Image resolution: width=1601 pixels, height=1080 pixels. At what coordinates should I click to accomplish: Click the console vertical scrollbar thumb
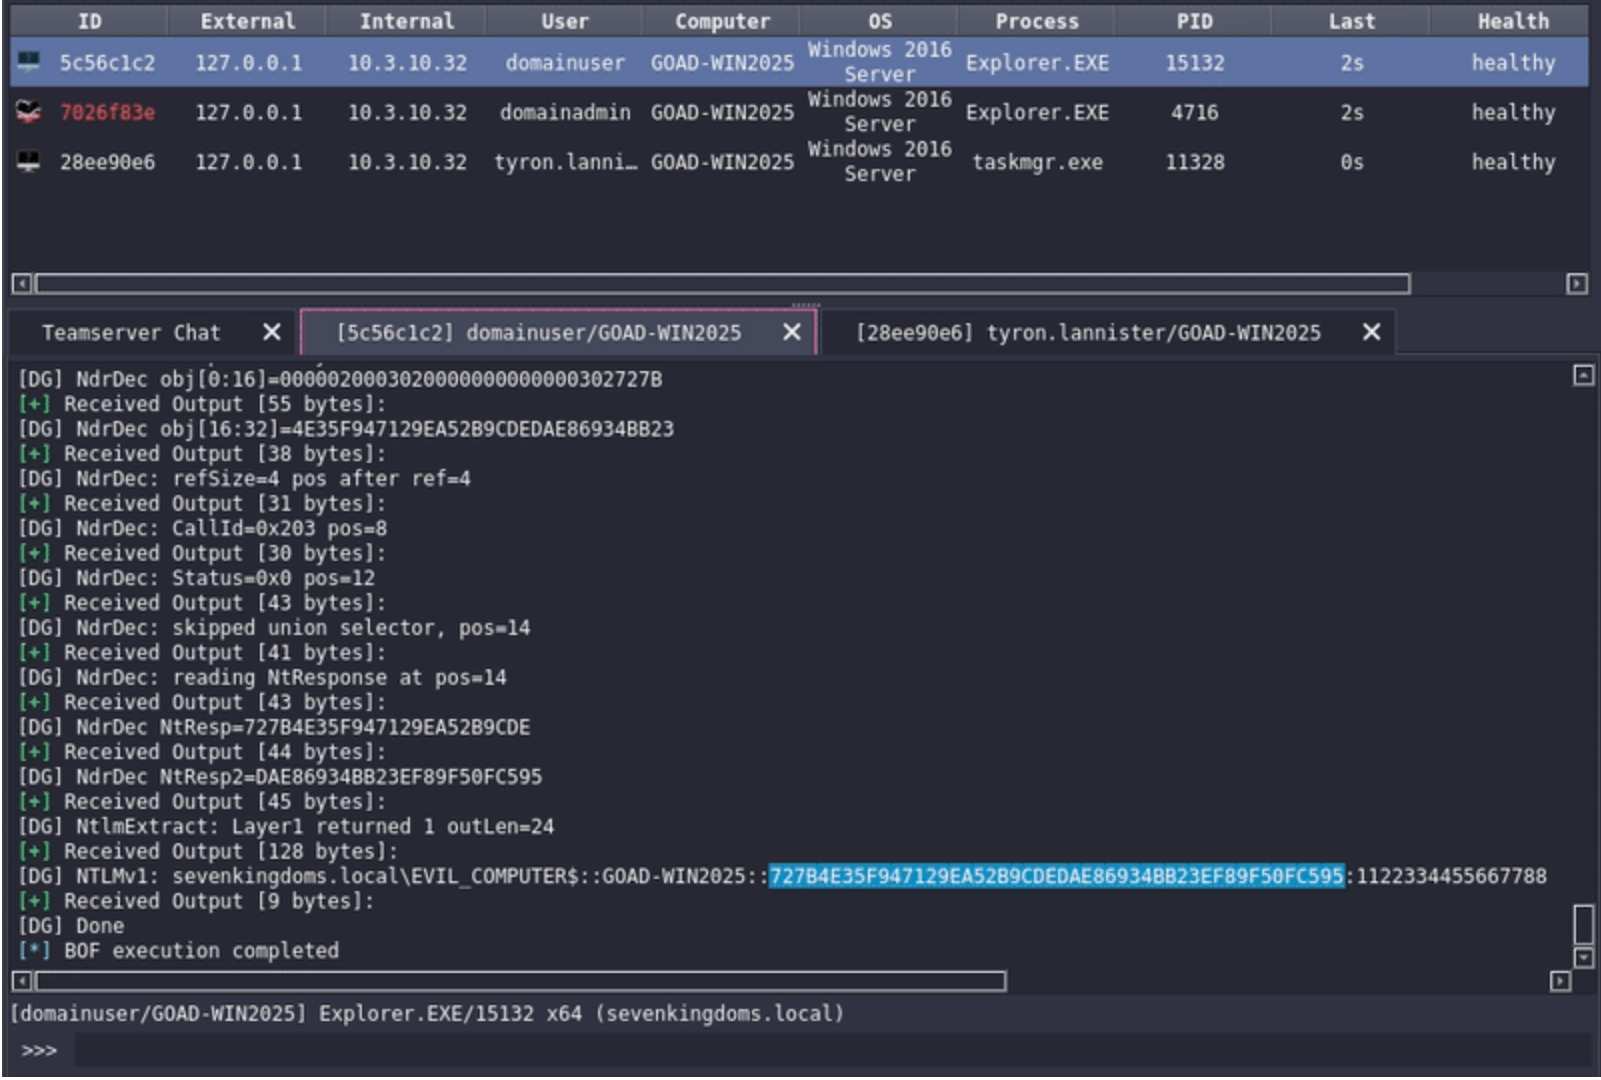coord(1583,924)
